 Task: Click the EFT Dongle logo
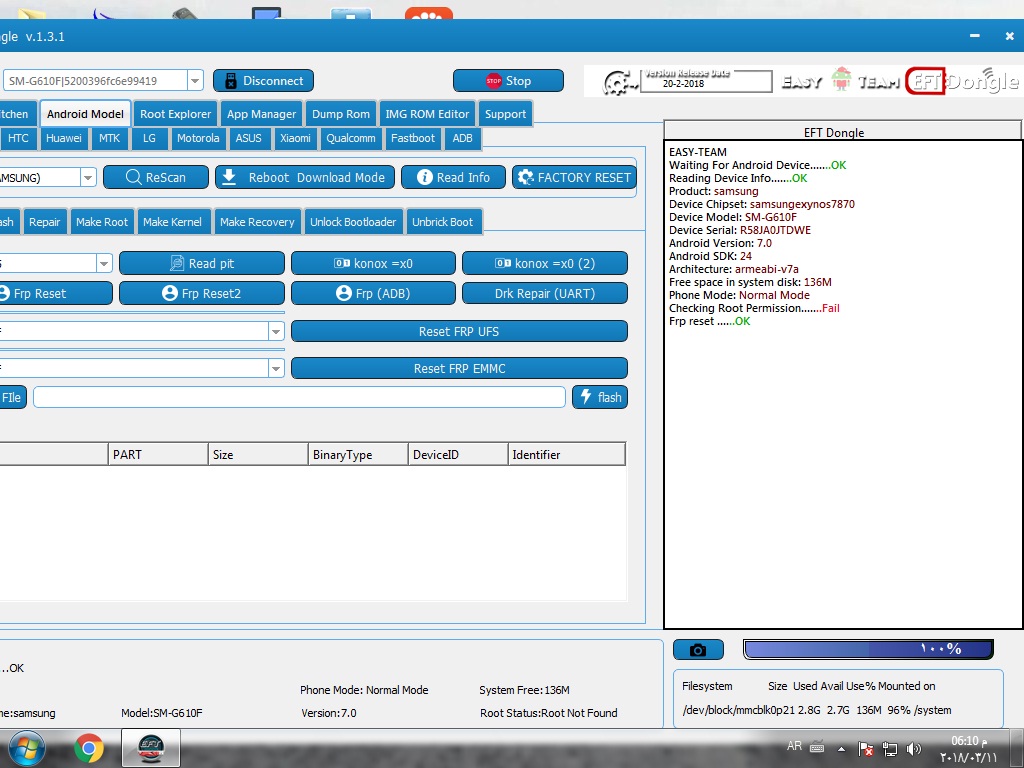[962, 81]
